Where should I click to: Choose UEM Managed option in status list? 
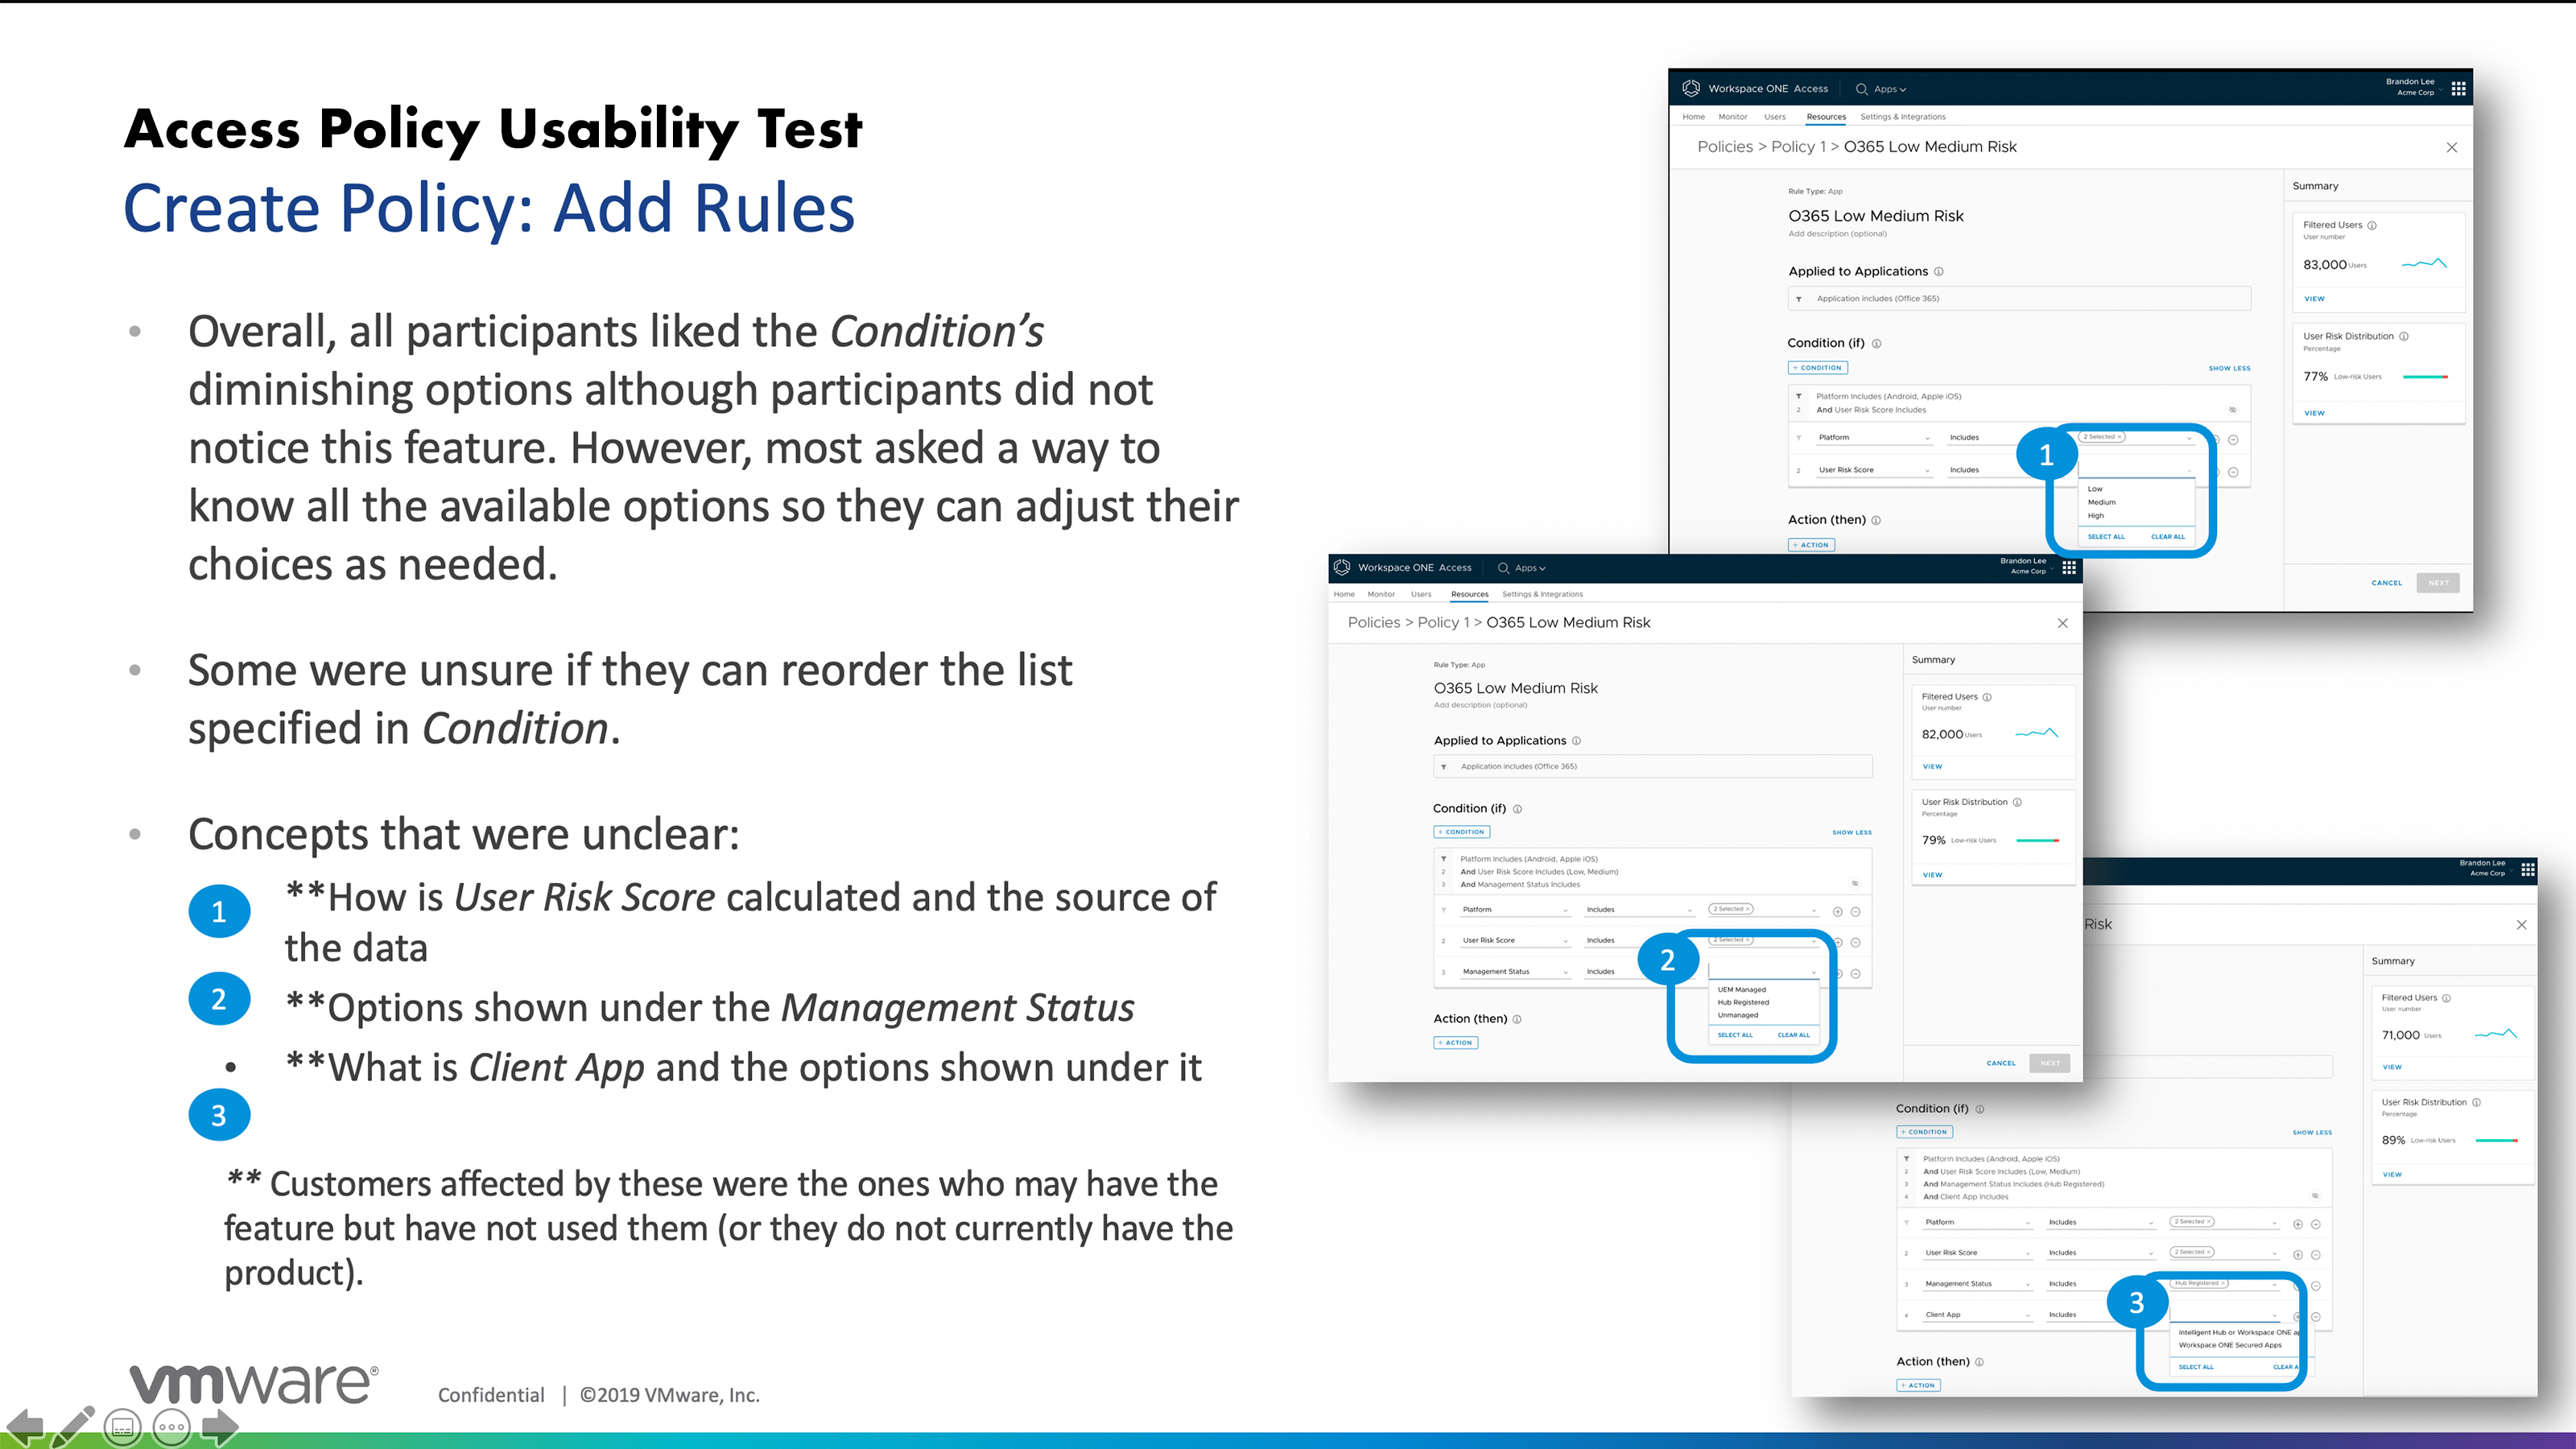1741,989
